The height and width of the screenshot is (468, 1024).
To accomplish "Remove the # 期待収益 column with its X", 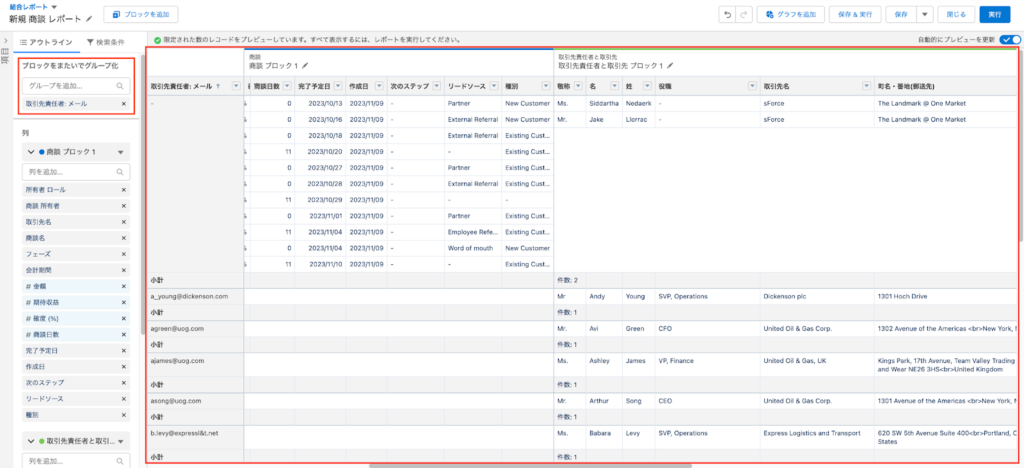I will (x=123, y=302).
